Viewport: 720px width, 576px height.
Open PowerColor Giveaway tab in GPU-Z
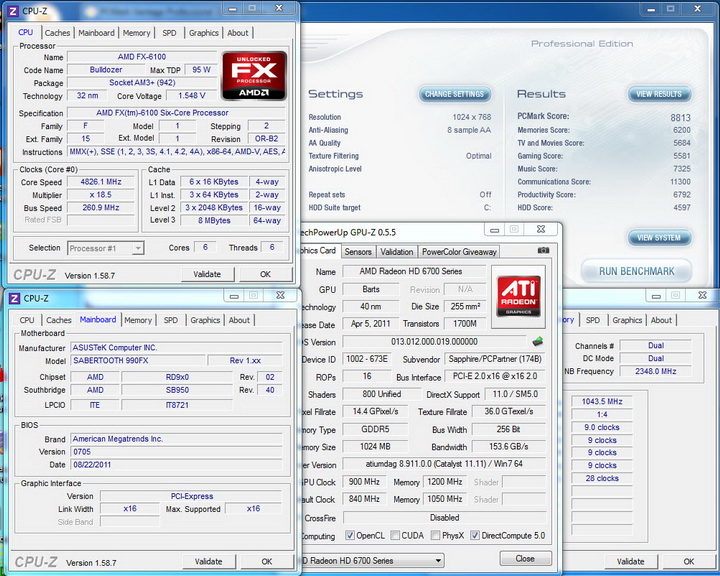click(x=459, y=252)
